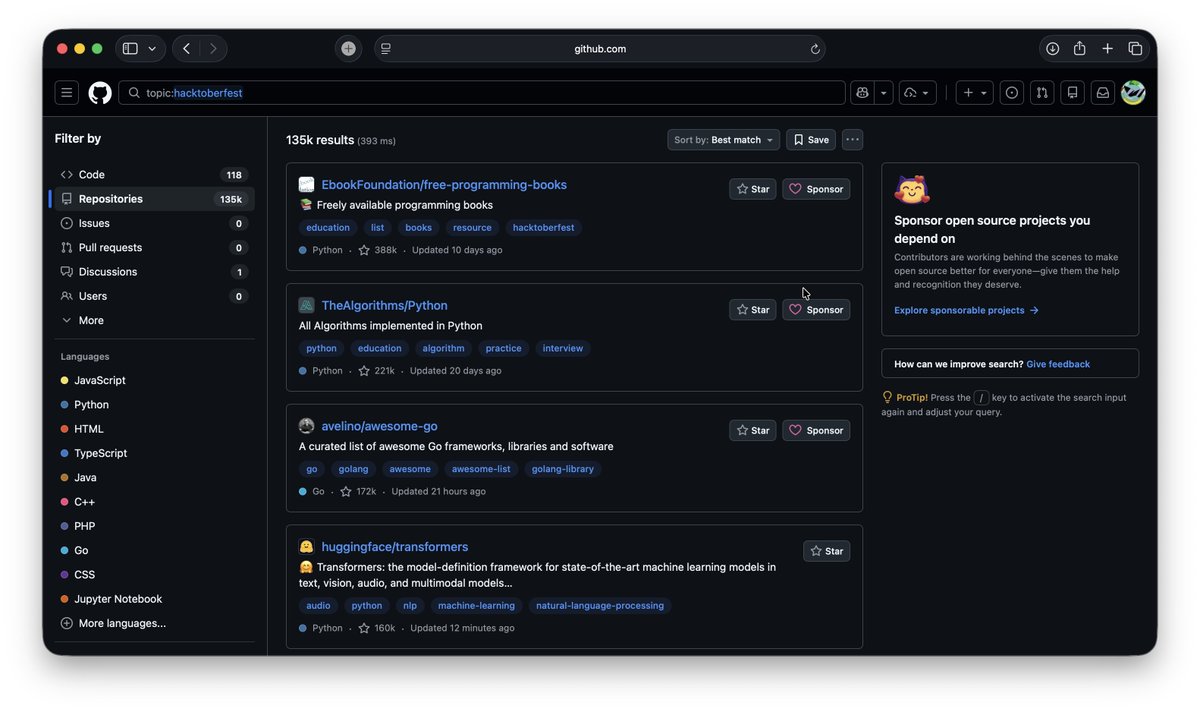The image size is (1200, 712).
Task: Go forward in Safari history
Action: tap(213, 48)
